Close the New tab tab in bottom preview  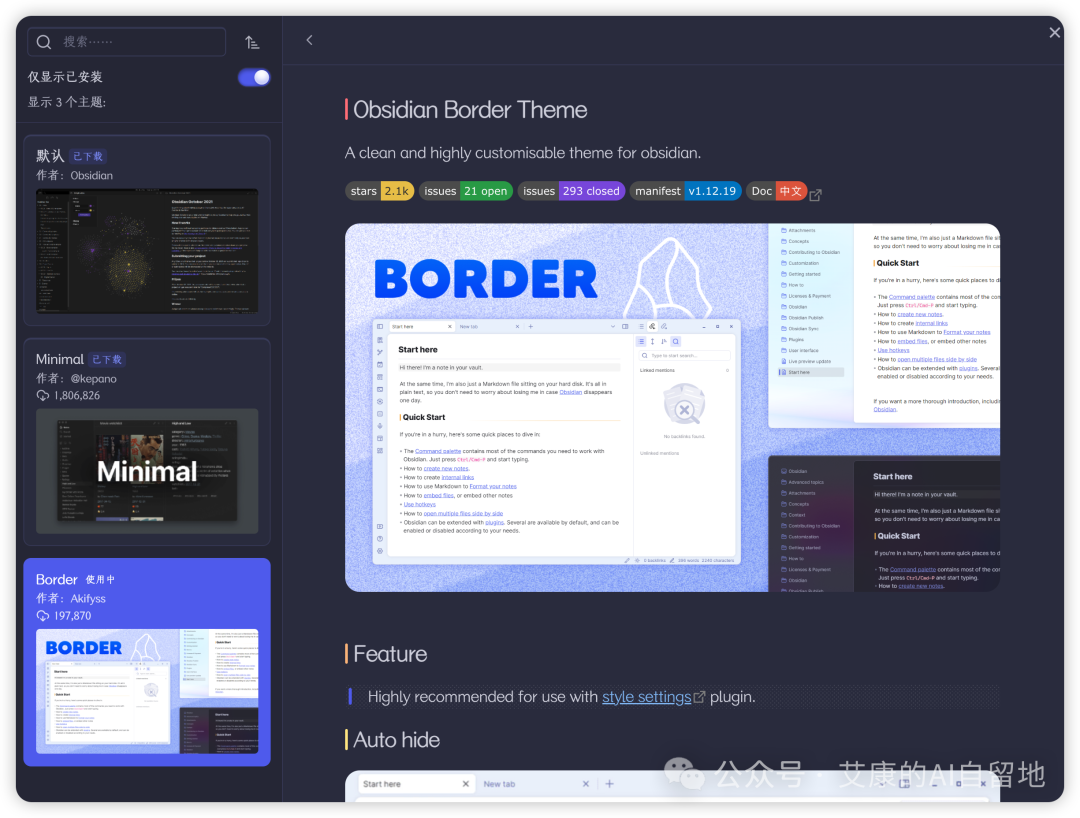(585, 784)
